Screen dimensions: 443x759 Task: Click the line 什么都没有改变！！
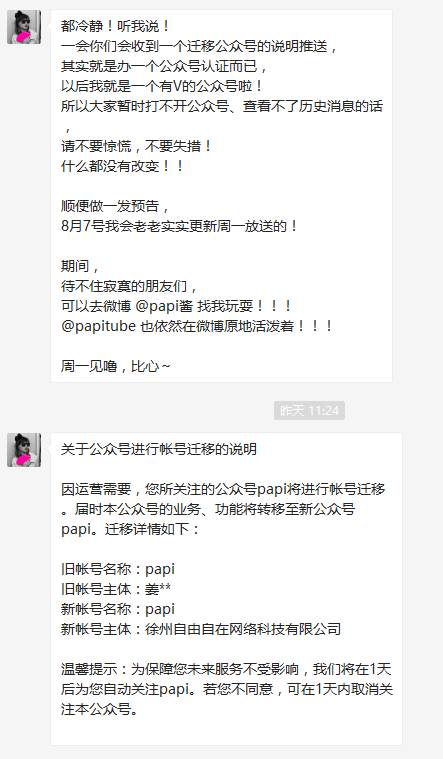[122, 166]
